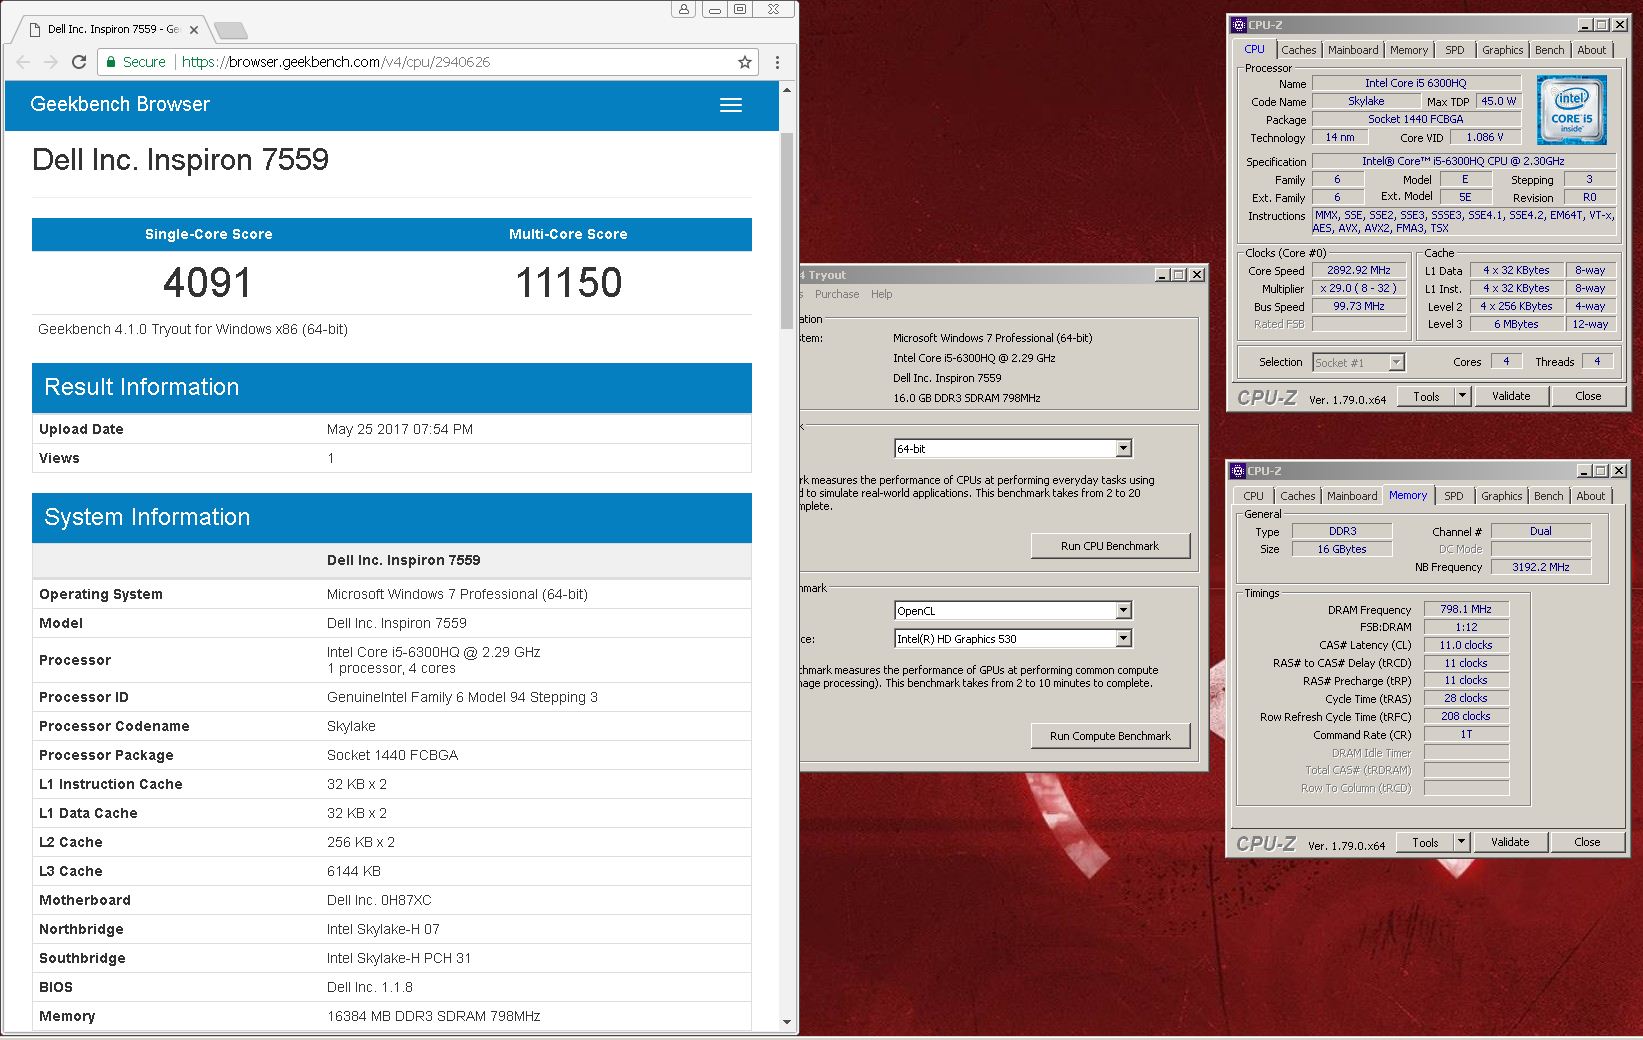Close the Dell Inc. Inspiron 7559 tab

(194, 30)
